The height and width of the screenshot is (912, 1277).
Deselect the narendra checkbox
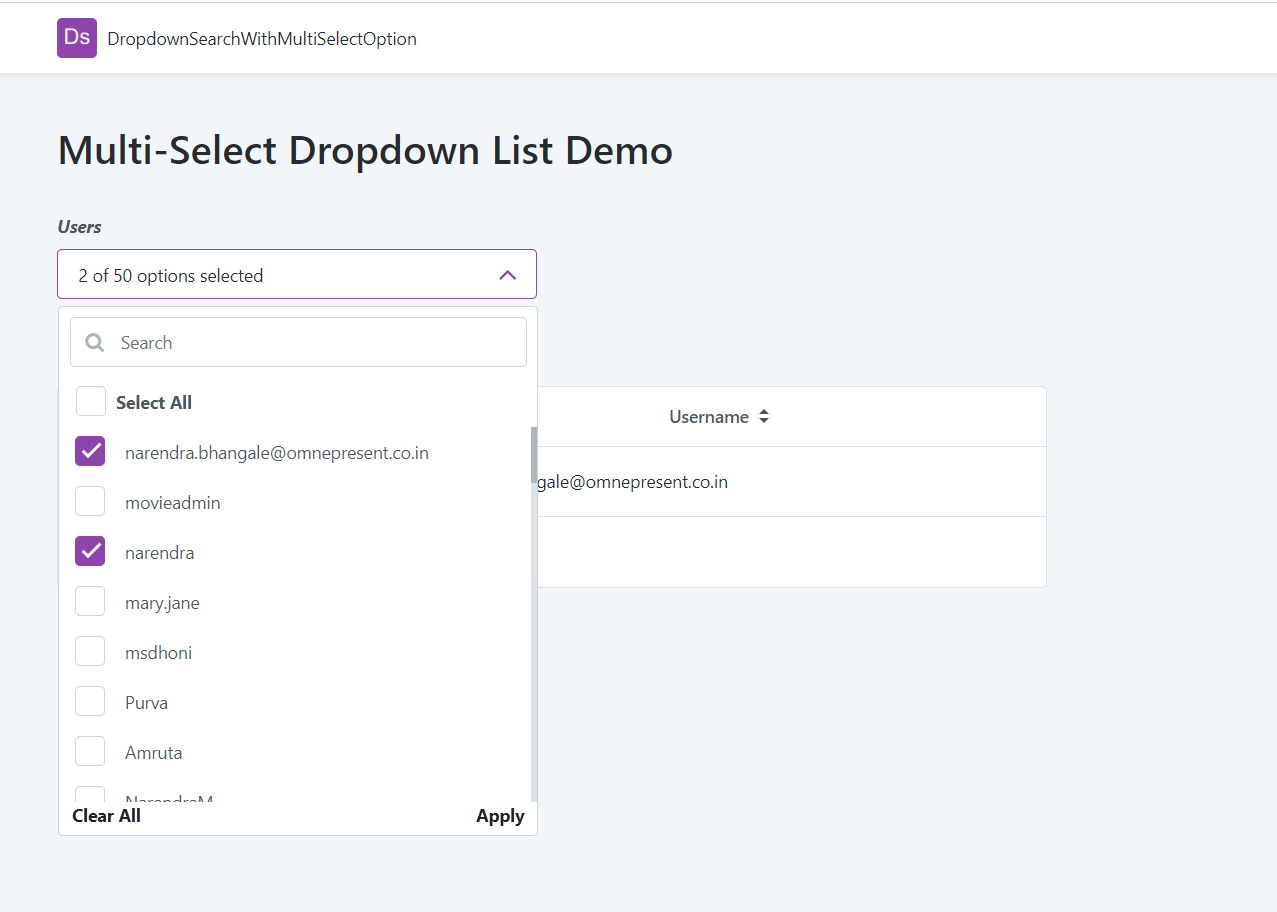point(90,552)
